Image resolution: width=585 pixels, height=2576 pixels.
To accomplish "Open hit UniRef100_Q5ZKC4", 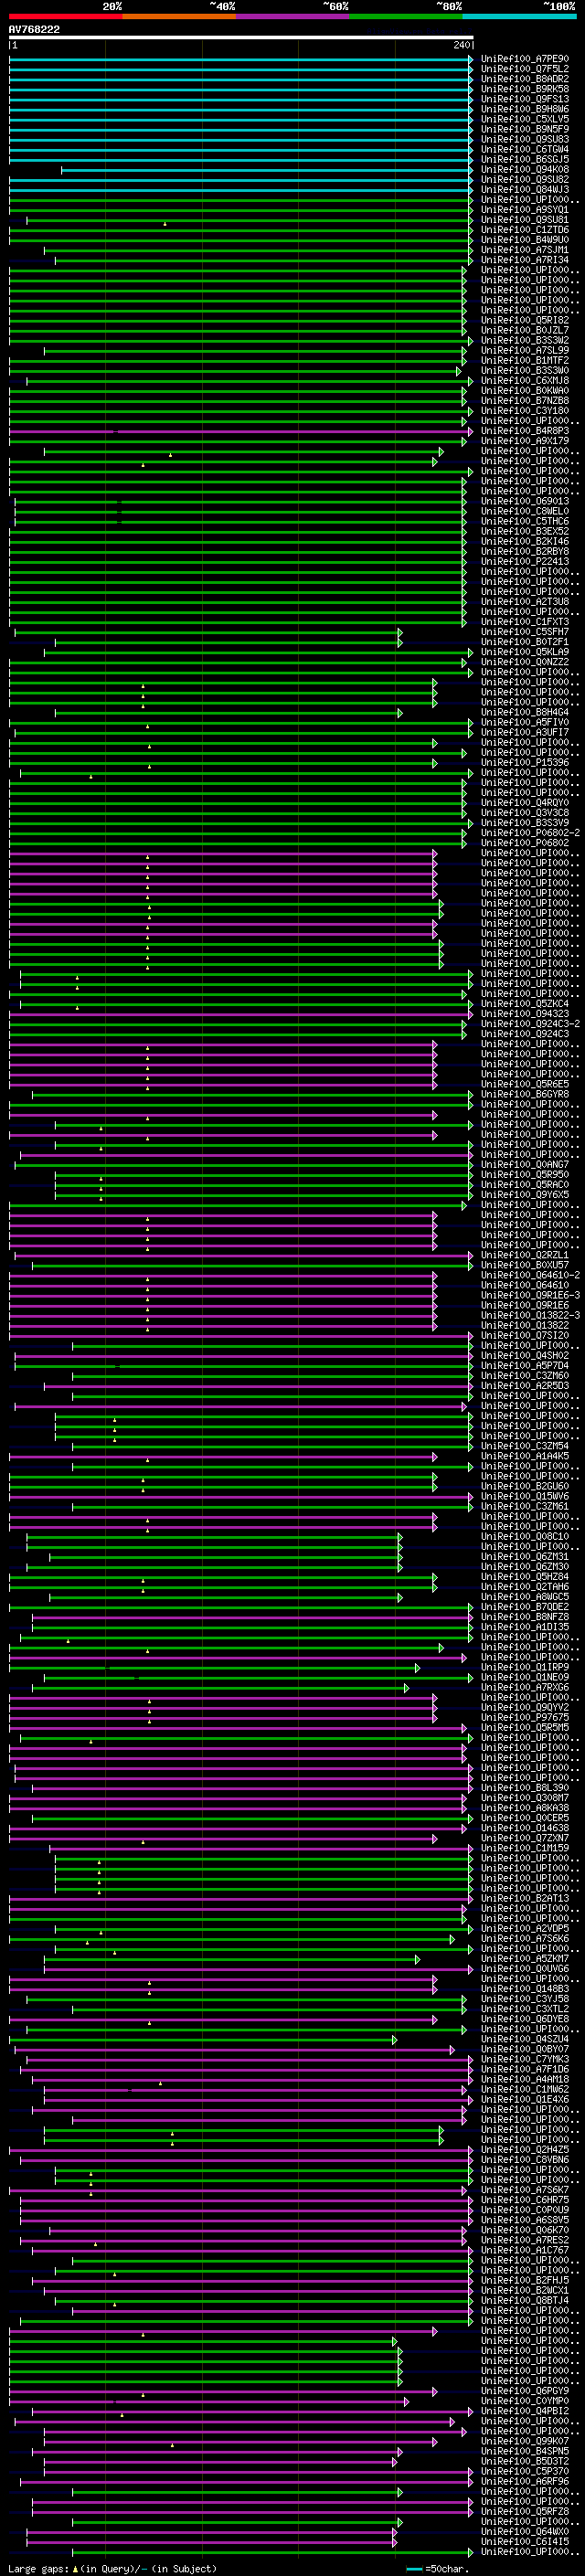I will coord(525,1004).
